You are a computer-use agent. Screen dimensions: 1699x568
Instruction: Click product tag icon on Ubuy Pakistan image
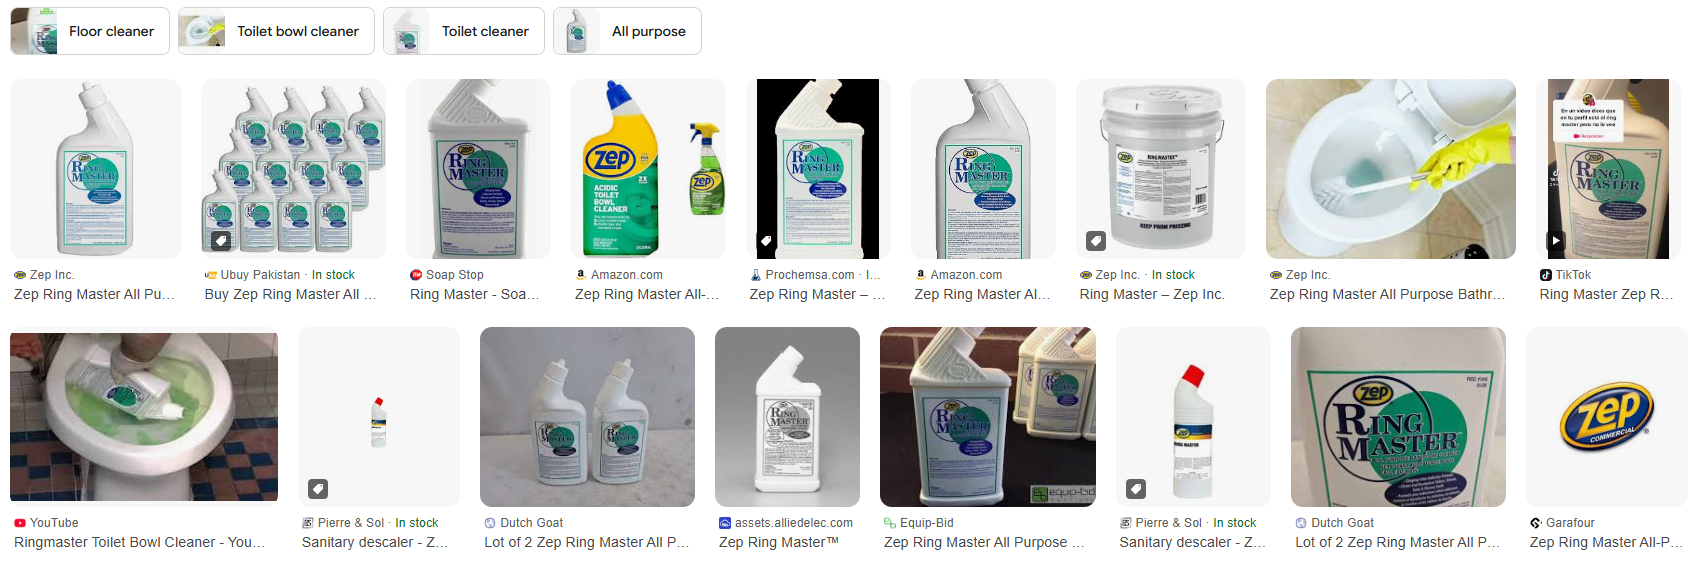point(221,241)
